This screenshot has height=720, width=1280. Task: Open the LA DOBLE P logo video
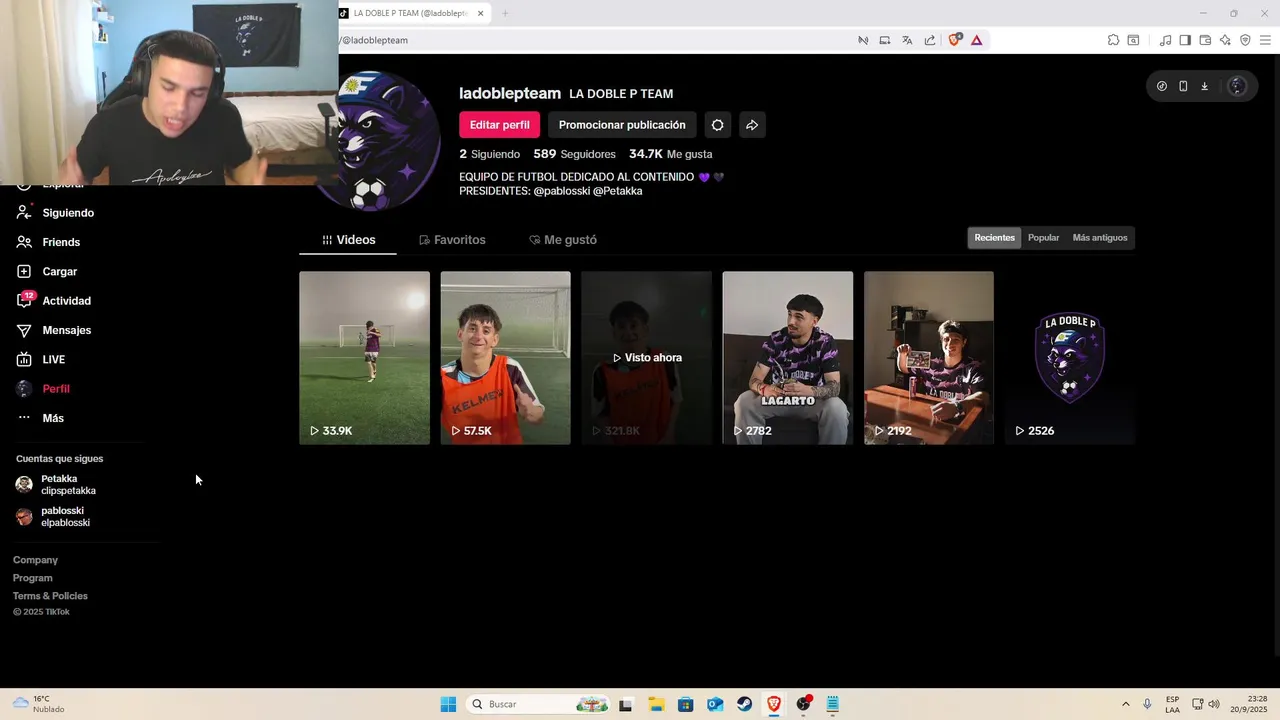pyautogui.click(x=1070, y=358)
